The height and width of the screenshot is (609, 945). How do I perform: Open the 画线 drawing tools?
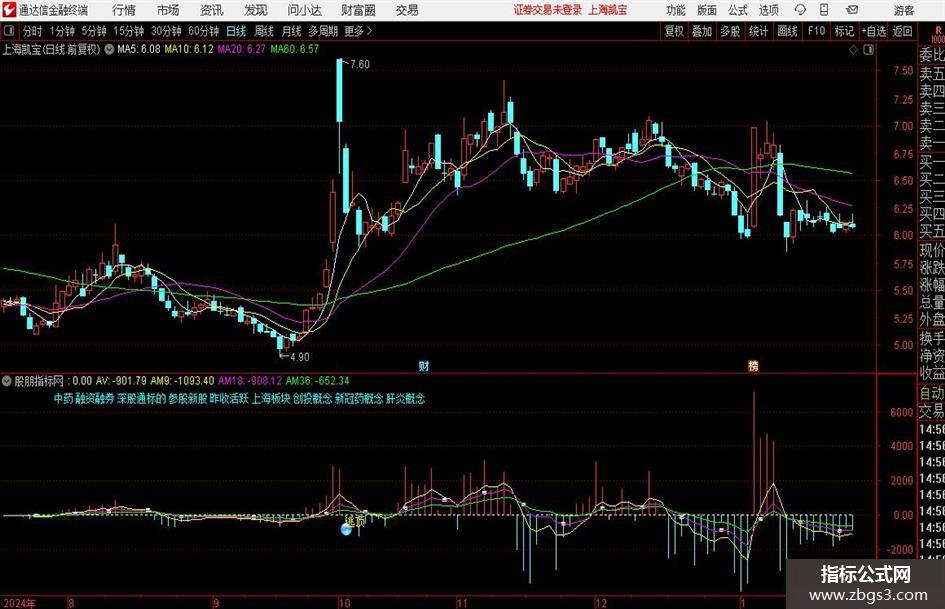click(787, 31)
